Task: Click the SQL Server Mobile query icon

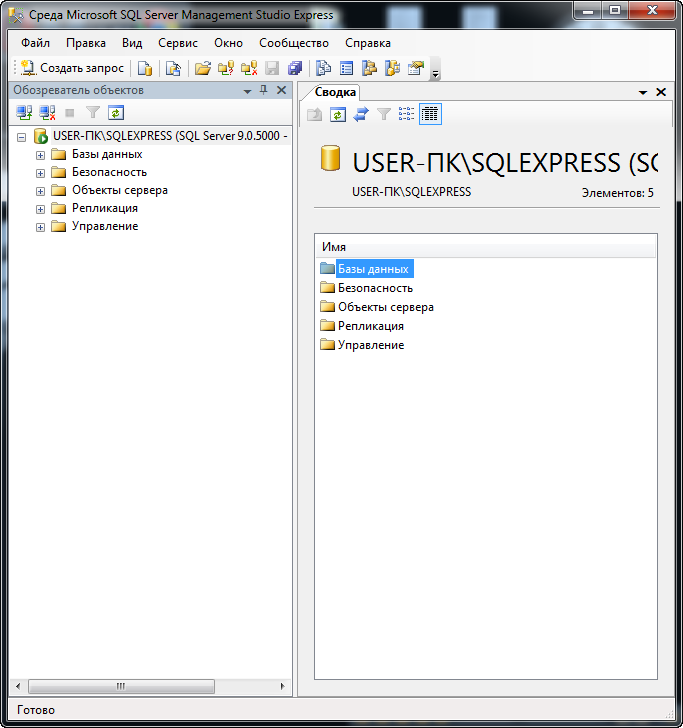Action: (173, 69)
